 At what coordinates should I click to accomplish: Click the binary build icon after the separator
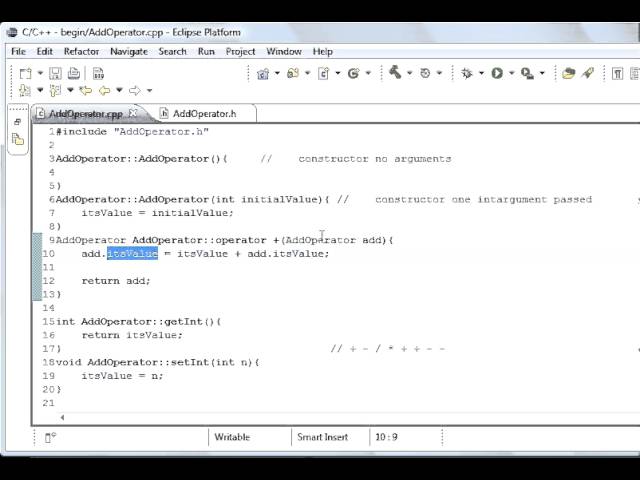[x=98, y=73]
